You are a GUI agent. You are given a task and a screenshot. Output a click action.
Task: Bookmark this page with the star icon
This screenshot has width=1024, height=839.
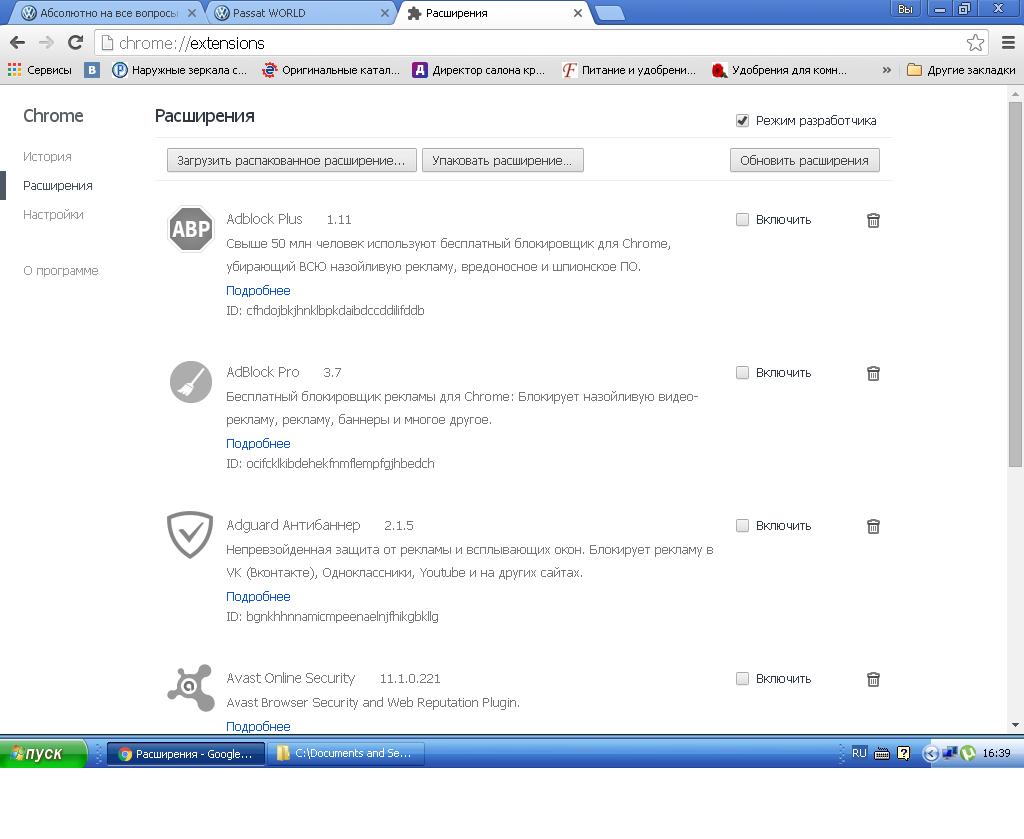(x=975, y=43)
